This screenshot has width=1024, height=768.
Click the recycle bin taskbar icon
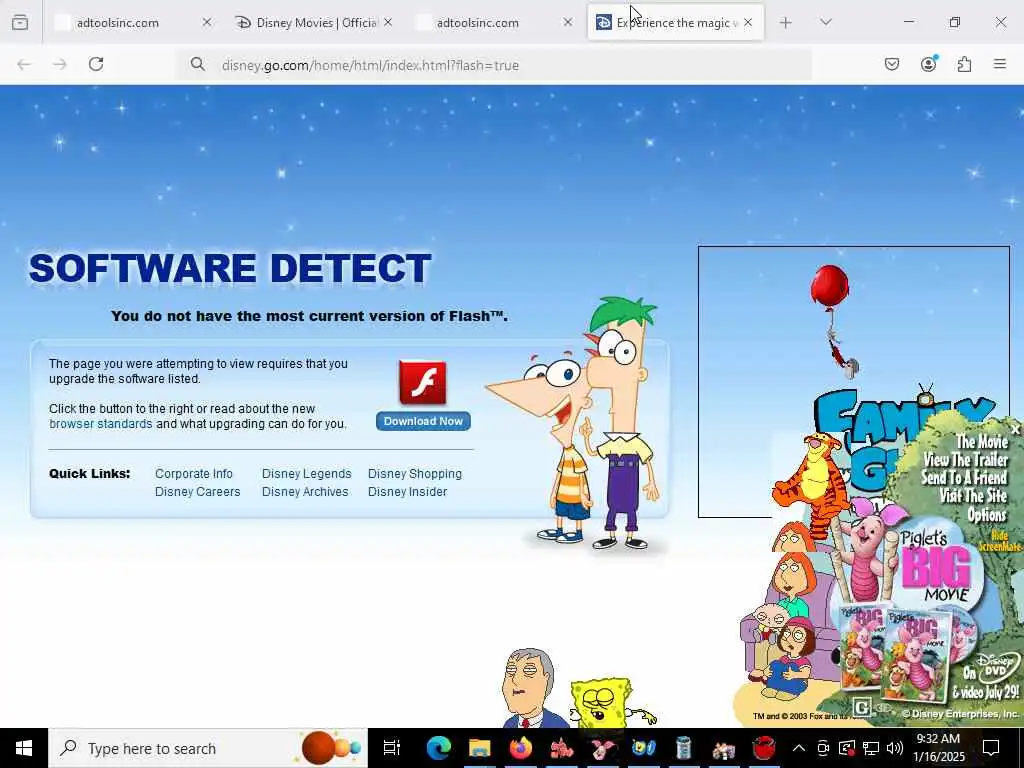(x=683, y=748)
